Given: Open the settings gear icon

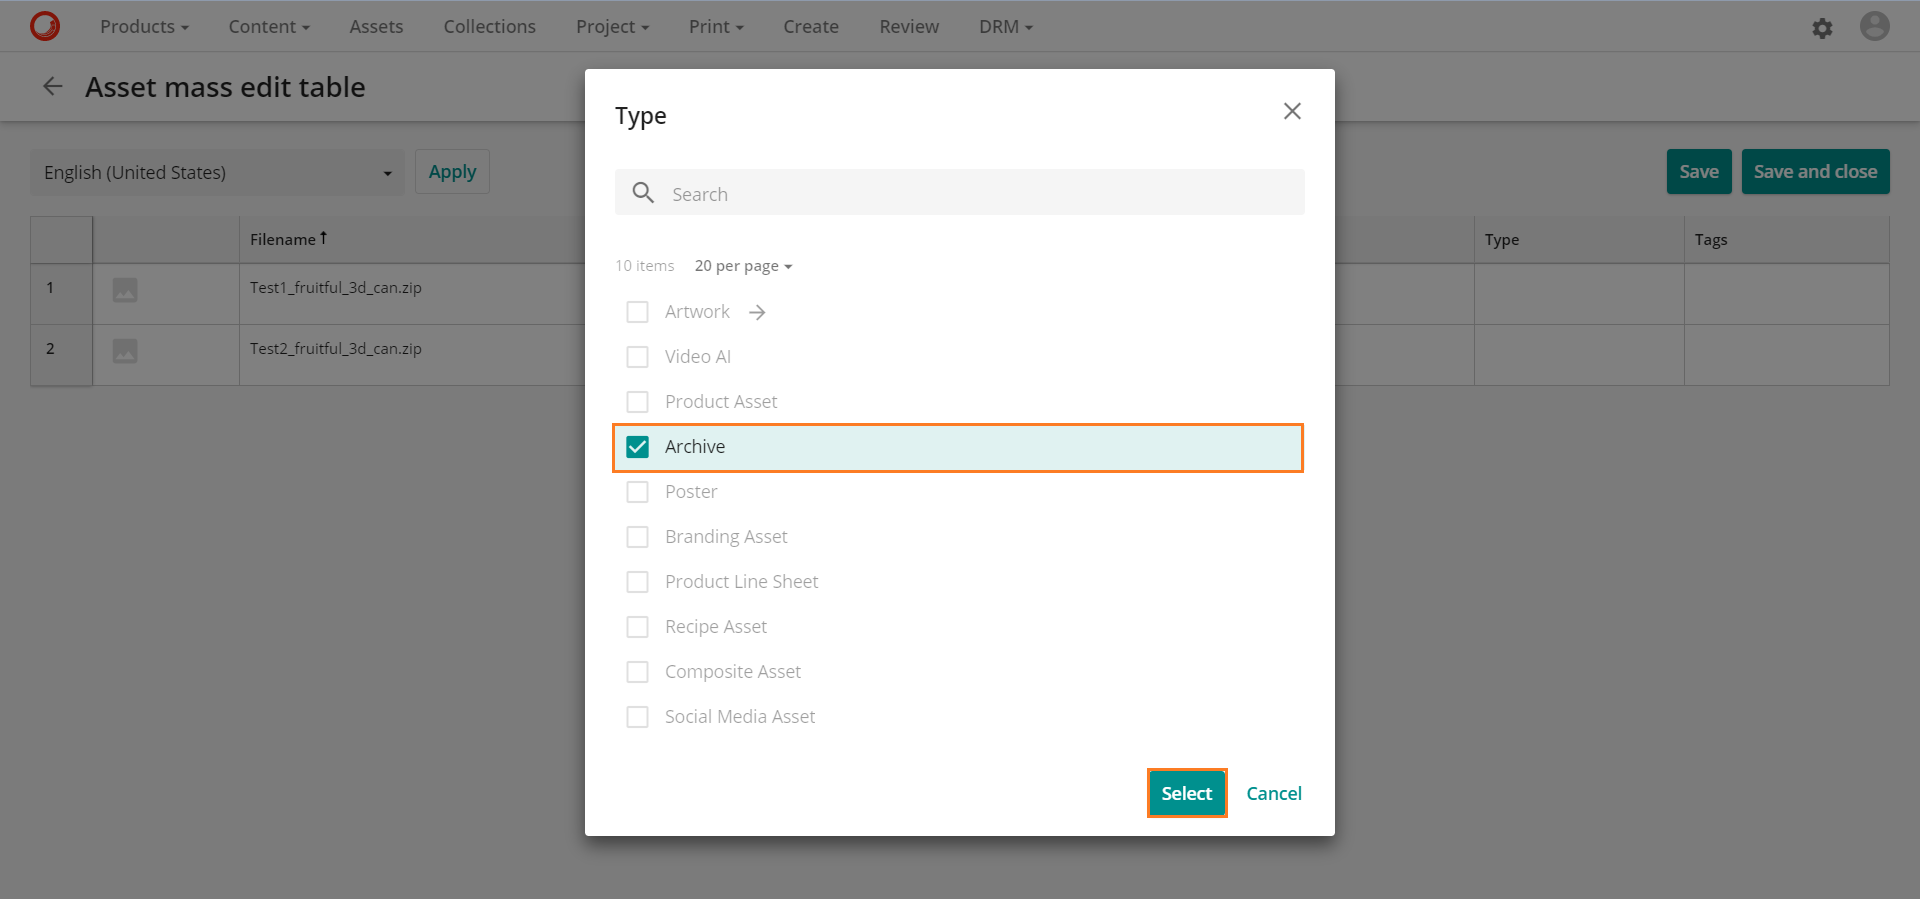Looking at the screenshot, I should (x=1822, y=28).
